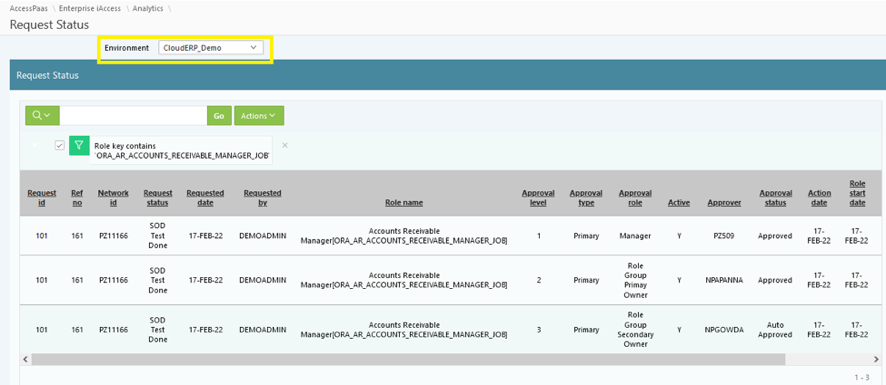Uncheck the Role key filter checkbox

tap(59, 145)
